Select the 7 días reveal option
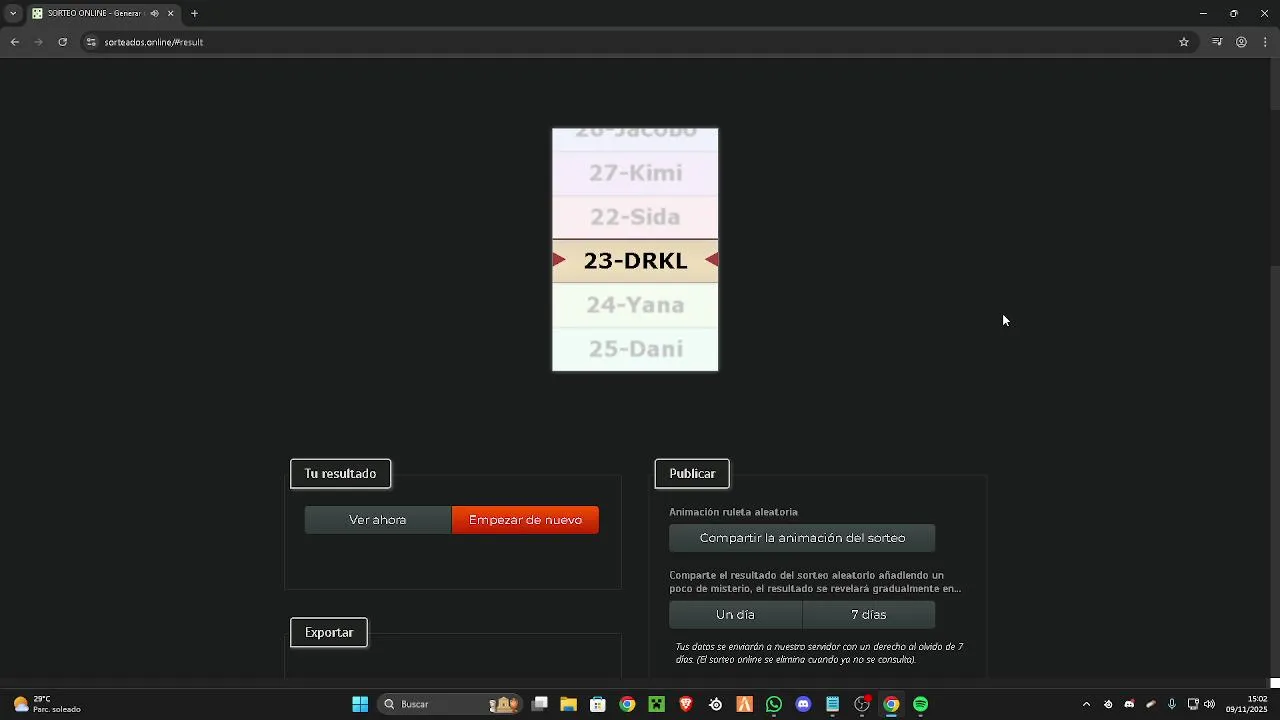The height and width of the screenshot is (720, 1280). [869, 615]
